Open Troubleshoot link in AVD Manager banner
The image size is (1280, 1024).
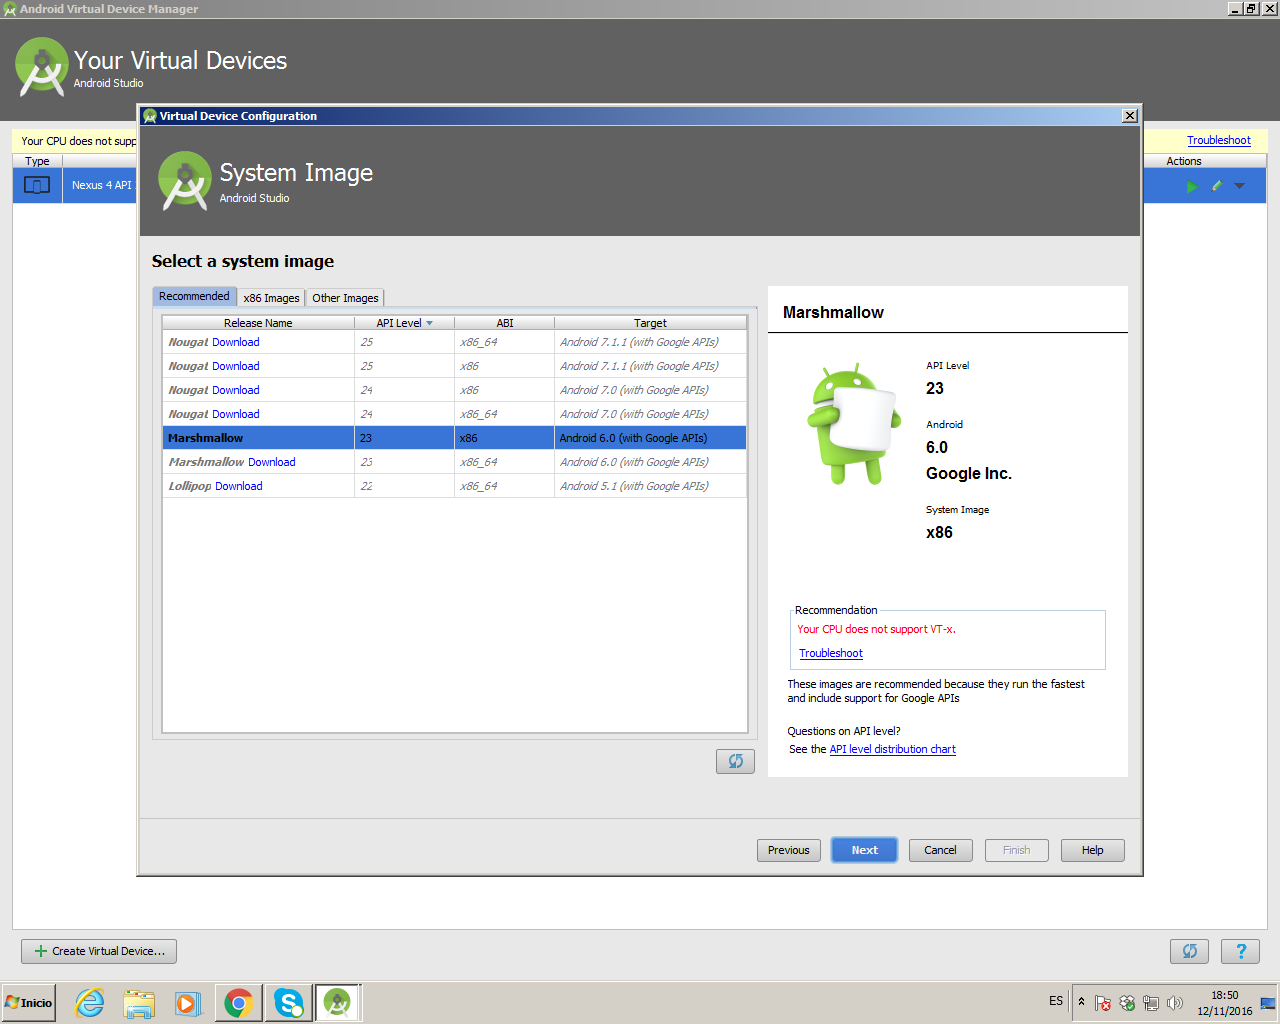pos(1219,140)
